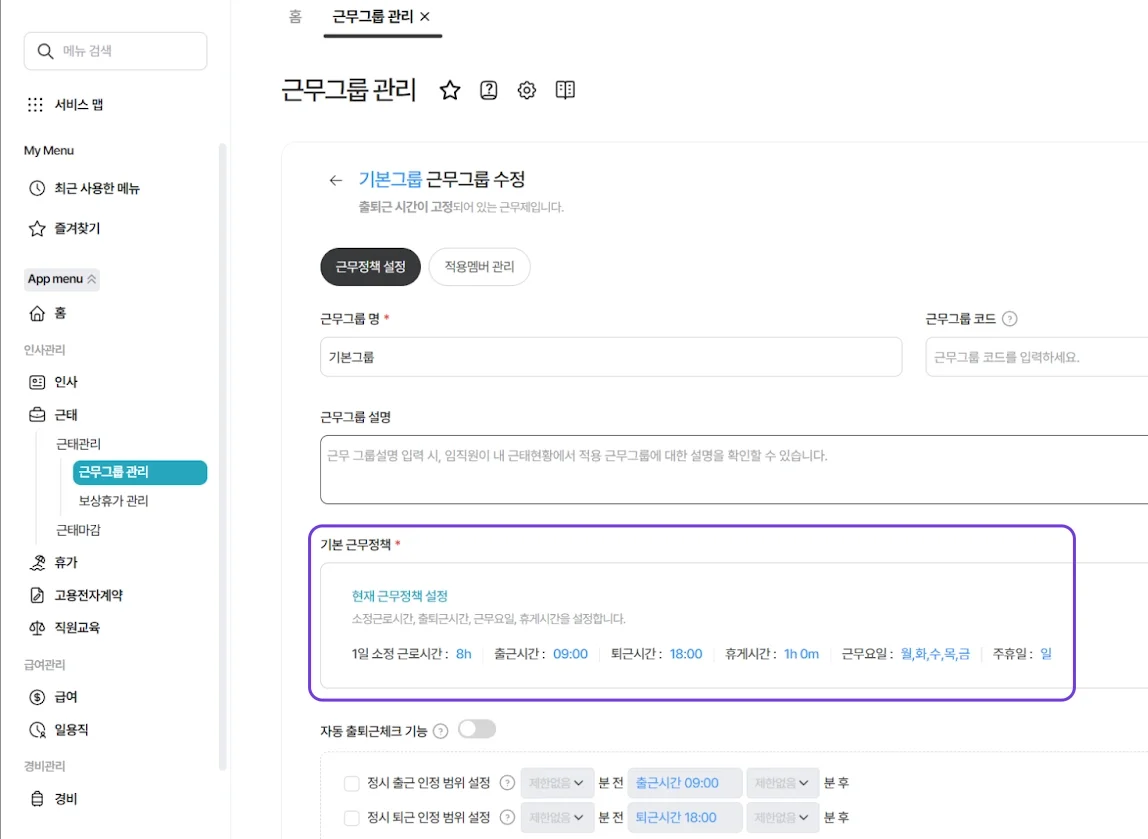Switch to the 적용멤버 관리 tab
This screenshot has height=839, width=1148.
(x=479, y=267)
